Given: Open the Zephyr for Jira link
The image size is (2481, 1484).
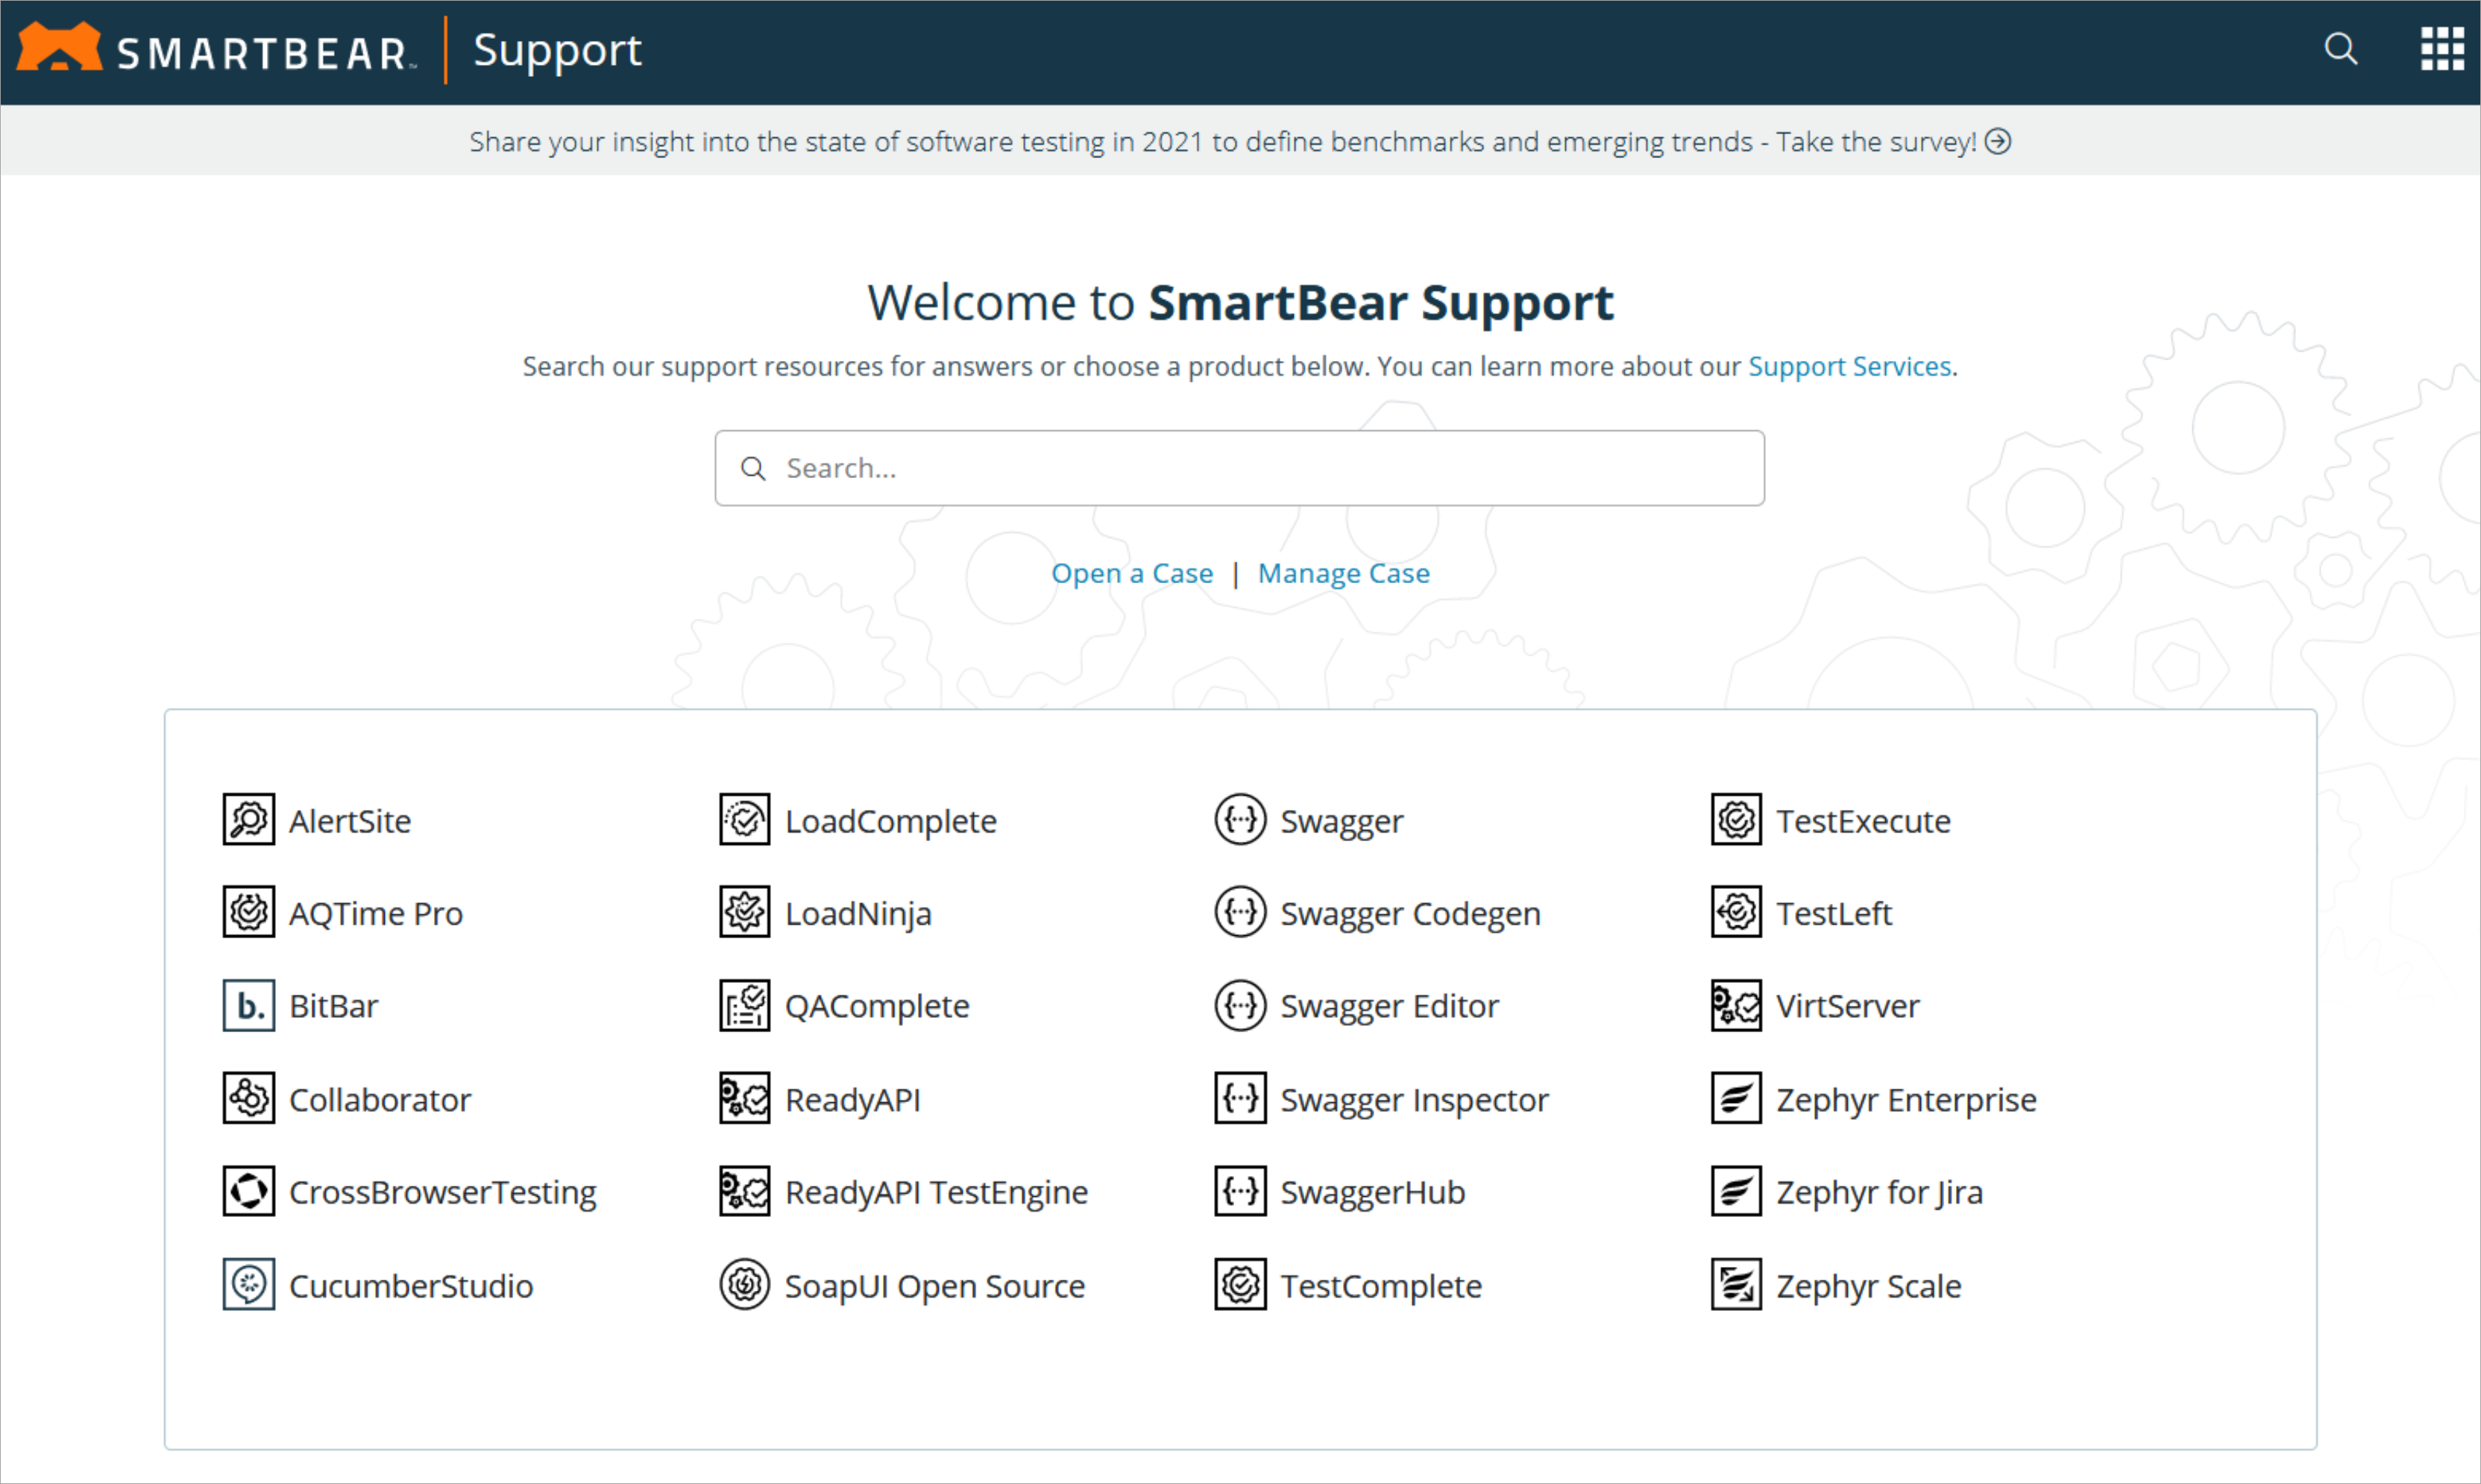Looking at the screenshot, I should pyautogui.click(x=1878, y=1192).
